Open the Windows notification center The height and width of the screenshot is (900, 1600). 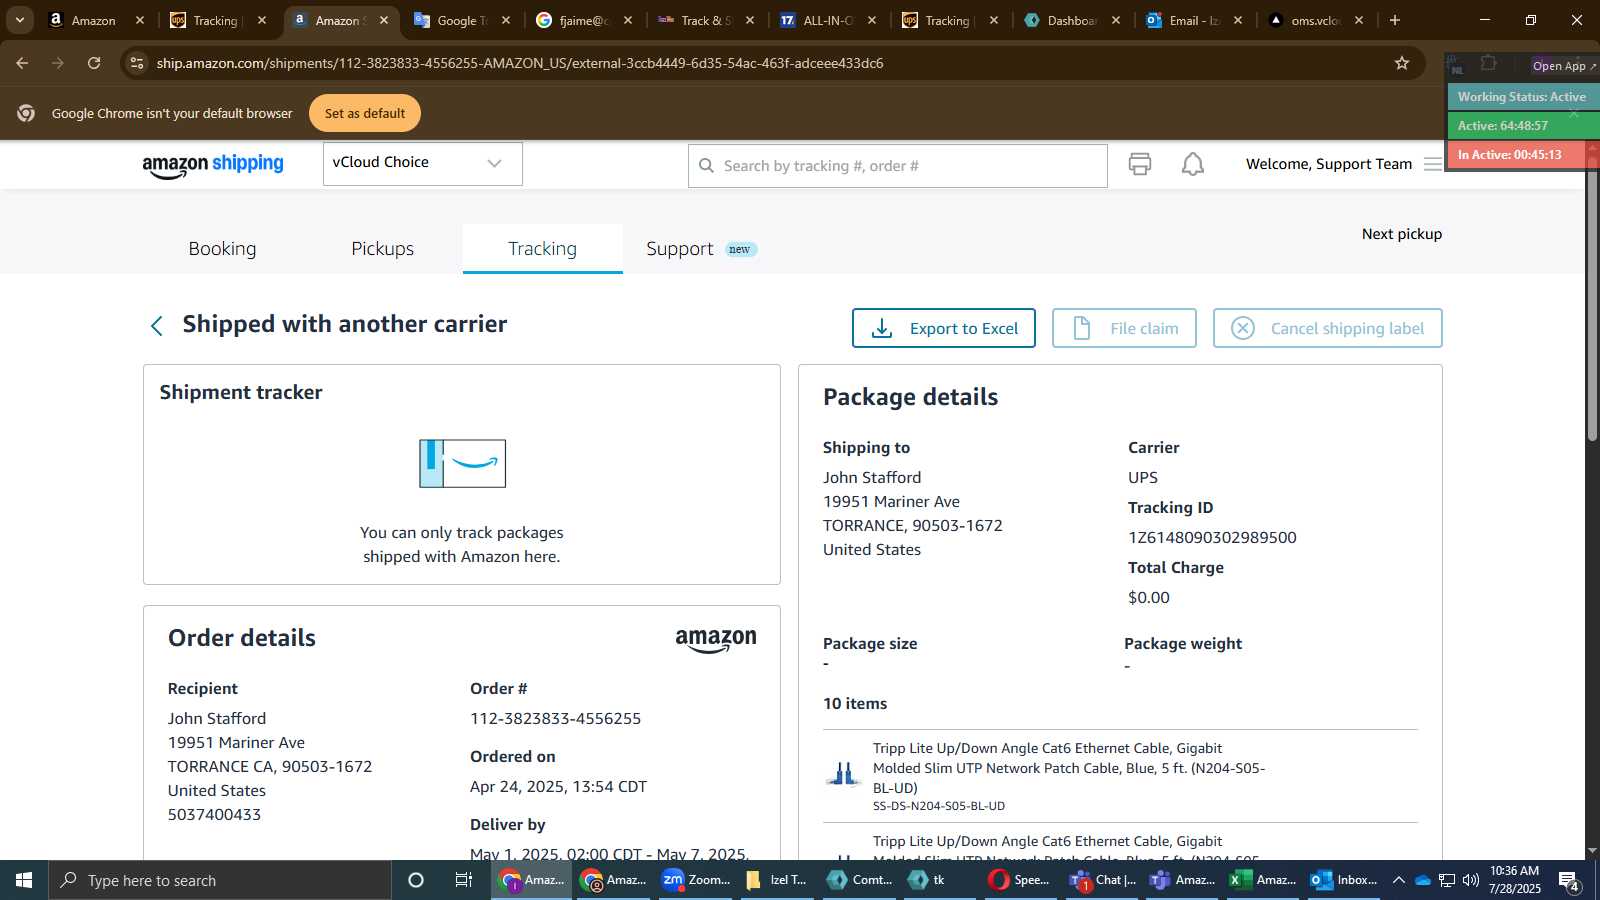pyautogui.click(x=1569, y=881)
